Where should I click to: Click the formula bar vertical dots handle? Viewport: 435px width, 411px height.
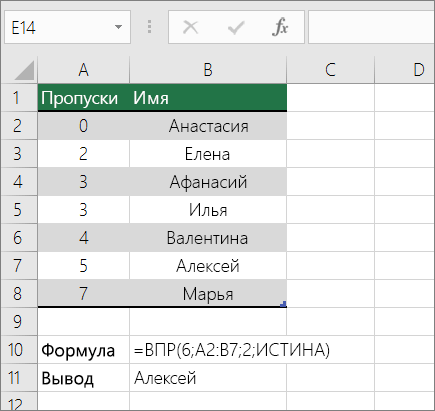(x=149, y=27)
